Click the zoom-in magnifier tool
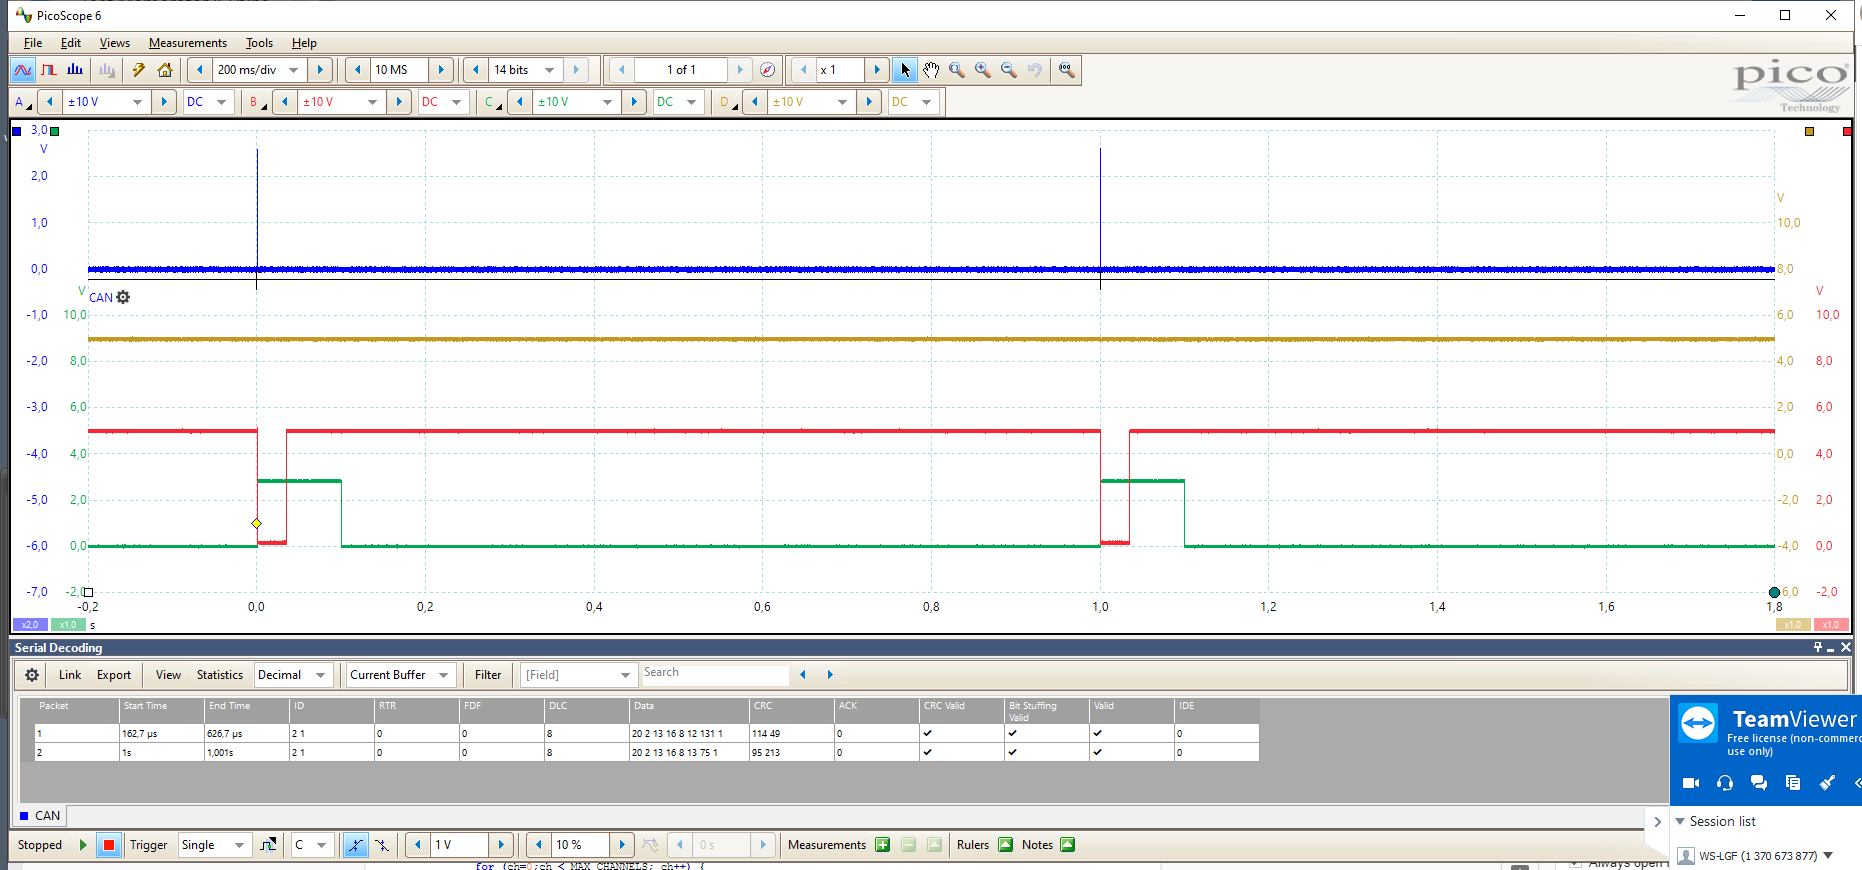The image size is (1862, 870). pyautogui.click(x=983, y=70)
